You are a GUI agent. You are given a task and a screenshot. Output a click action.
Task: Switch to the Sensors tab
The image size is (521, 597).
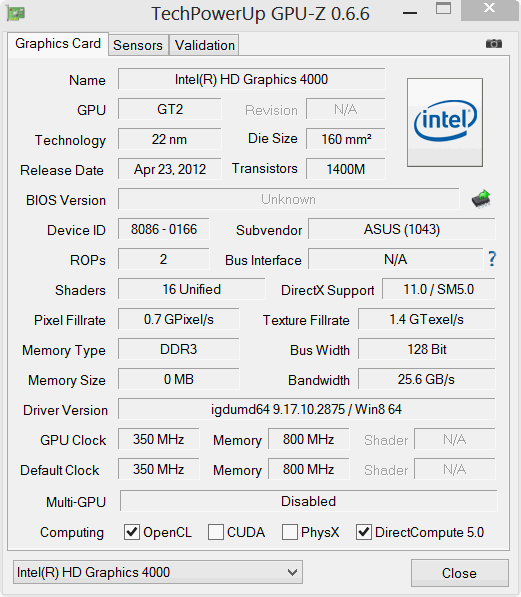(138, 45)
